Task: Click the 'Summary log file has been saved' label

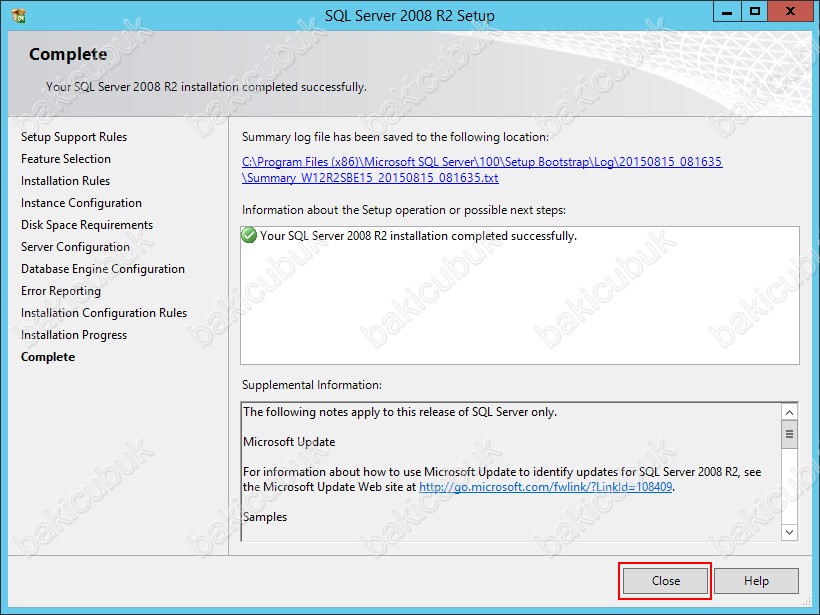Action: [x=395, y=137]
